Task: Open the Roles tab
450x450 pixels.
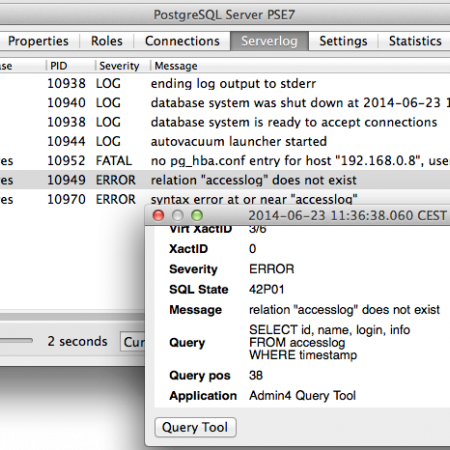Action: 107,41
